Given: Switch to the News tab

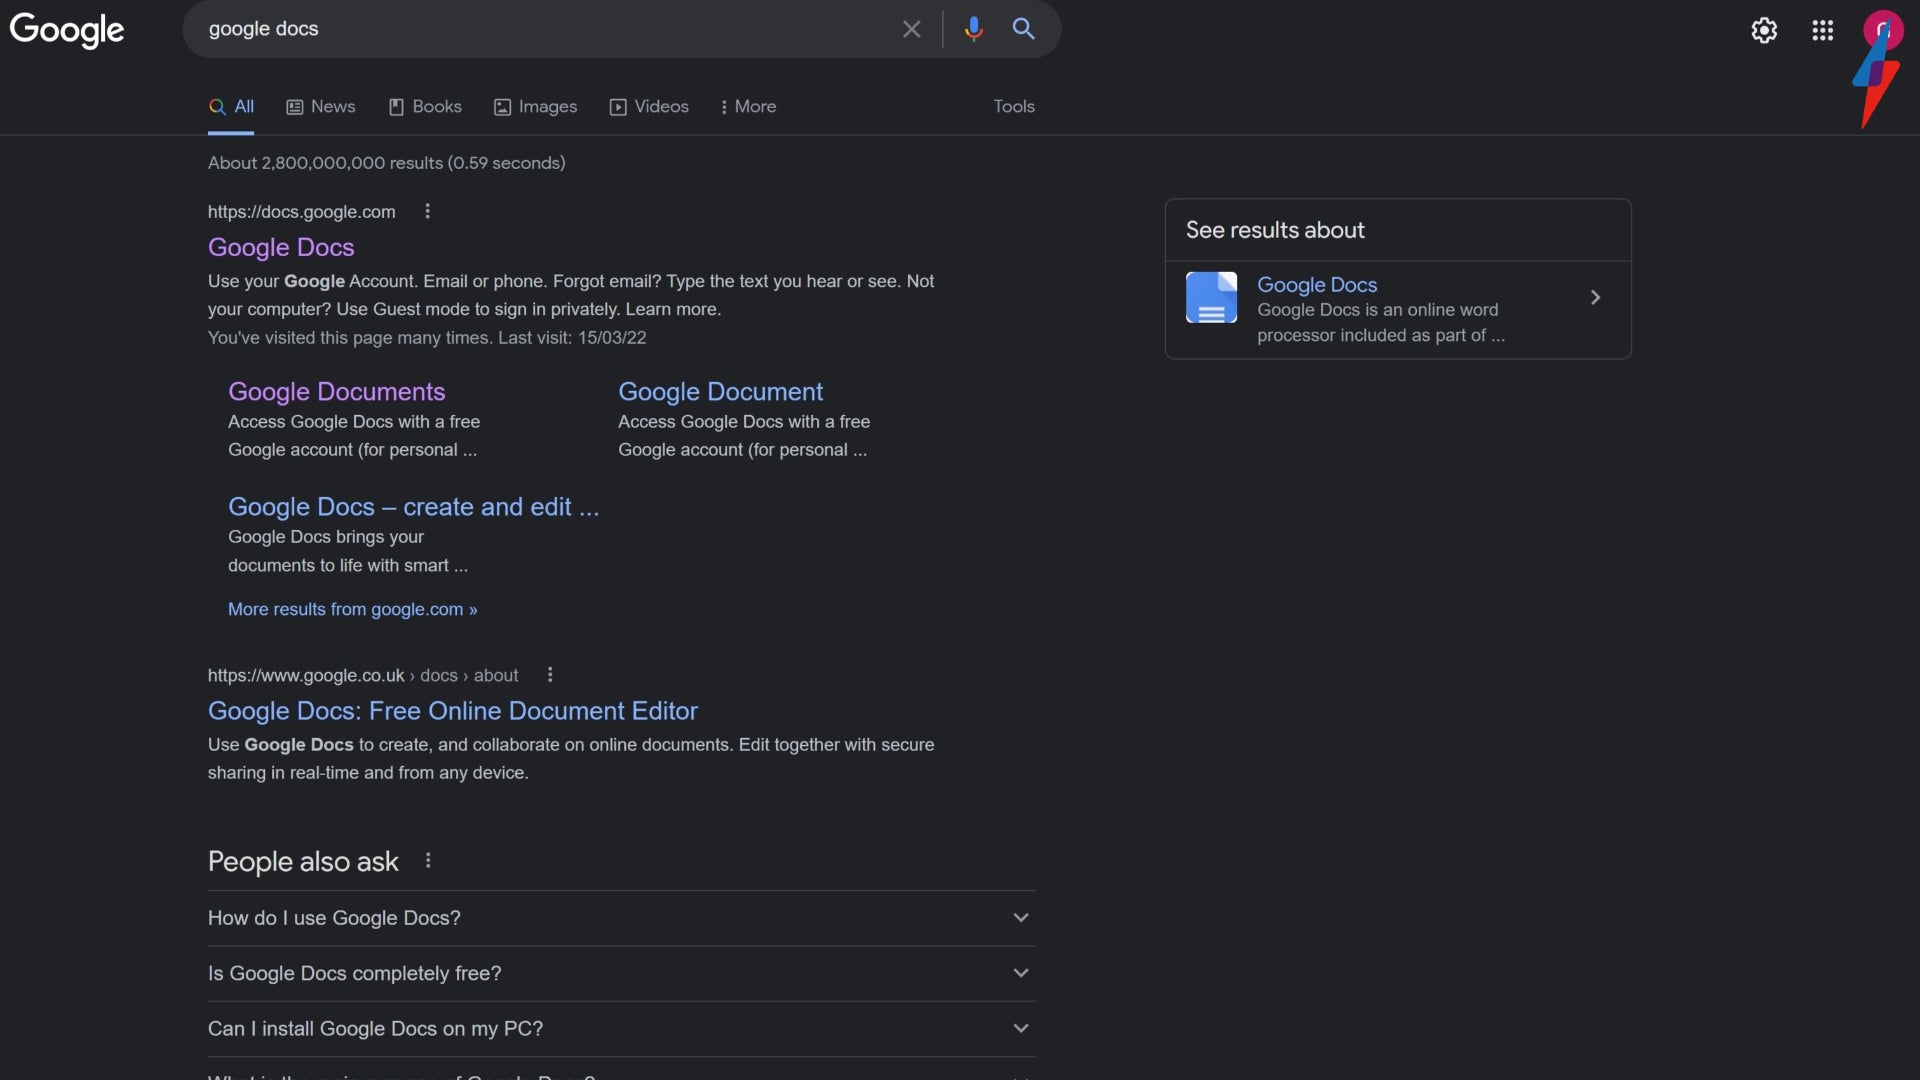Looking at the screenshot, I should tap(321, 106).
